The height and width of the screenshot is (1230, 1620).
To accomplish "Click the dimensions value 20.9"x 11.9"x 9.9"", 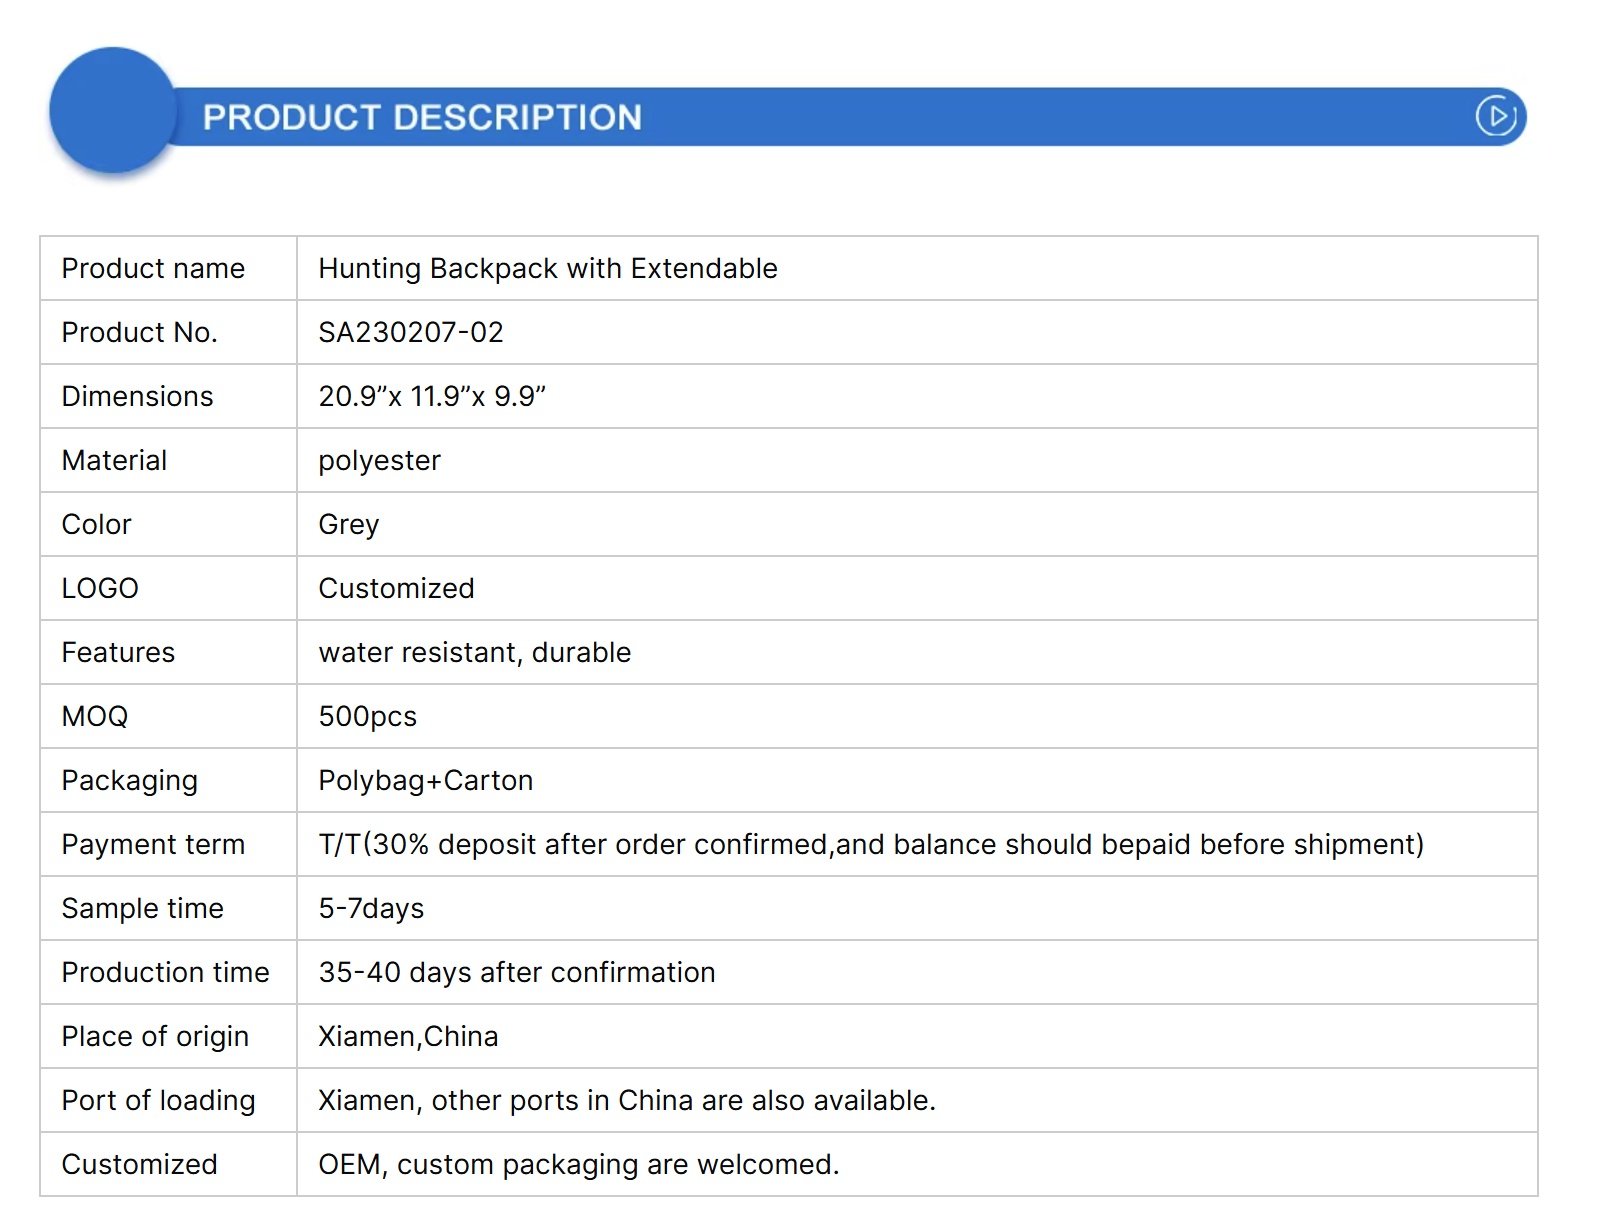I will [432, 396].
